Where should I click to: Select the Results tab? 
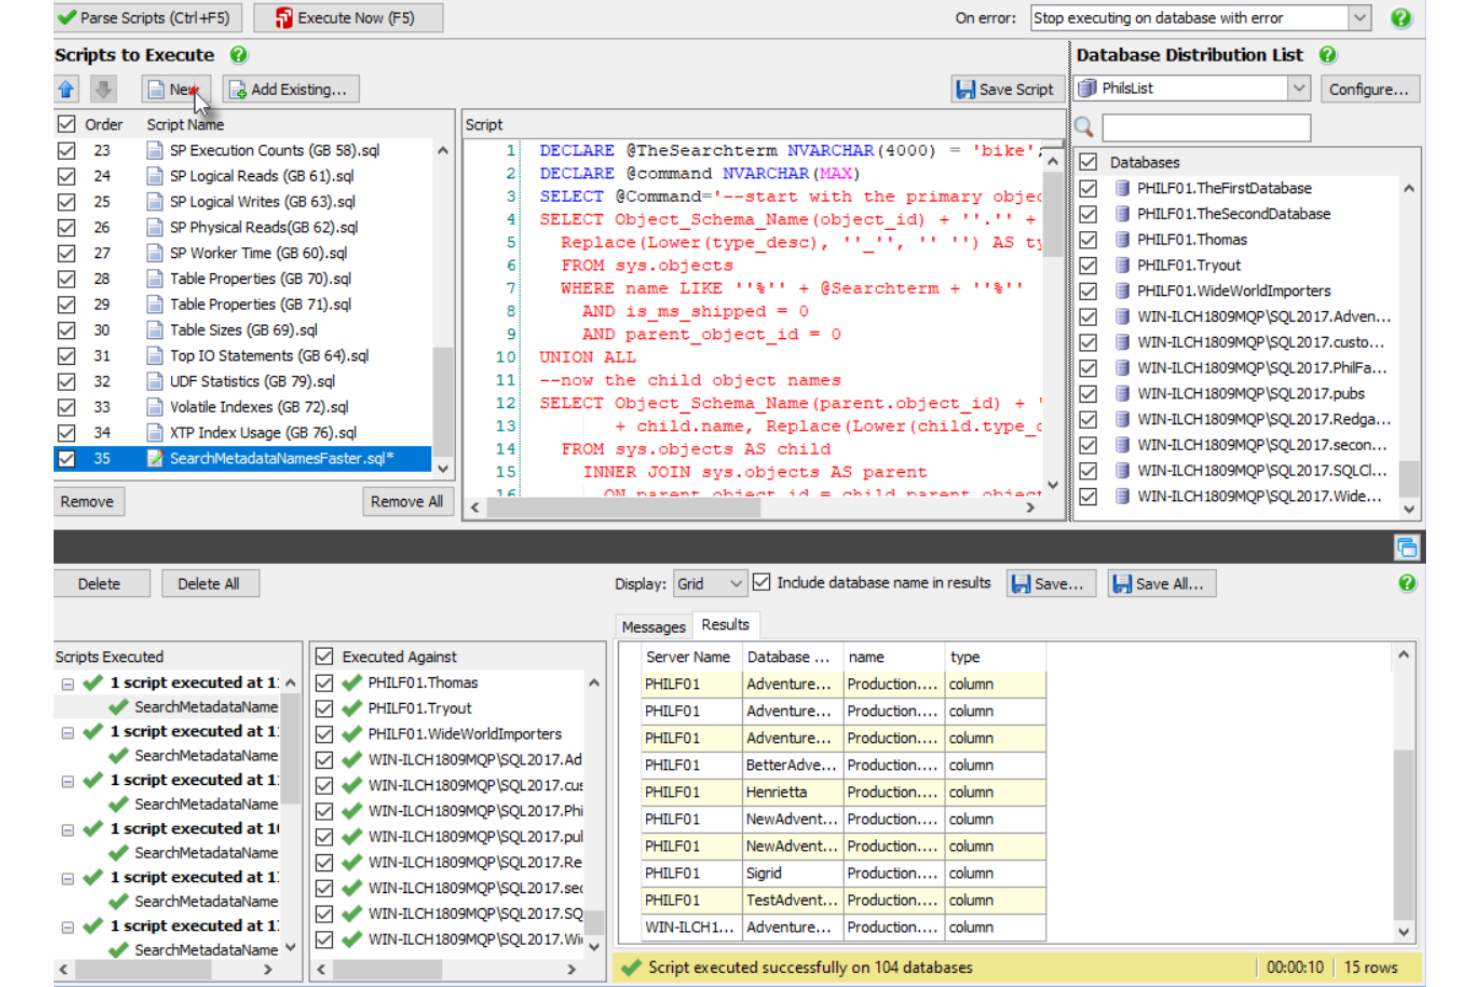(x=725, y=624)
